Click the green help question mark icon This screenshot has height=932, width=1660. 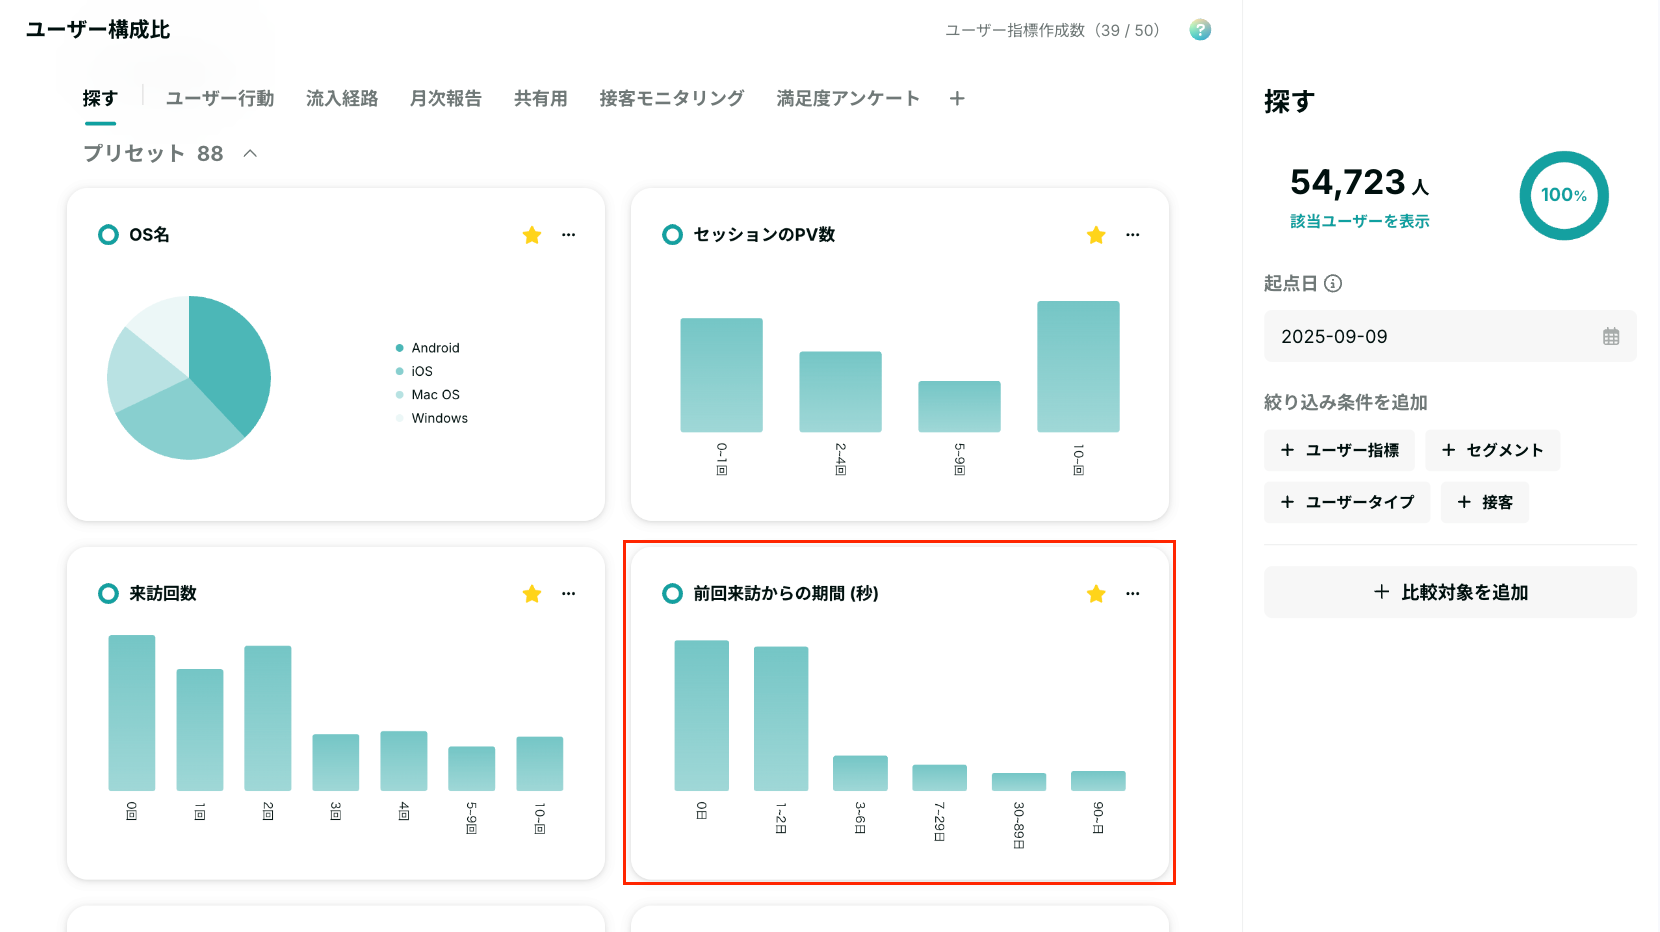tap(1200, 30)
